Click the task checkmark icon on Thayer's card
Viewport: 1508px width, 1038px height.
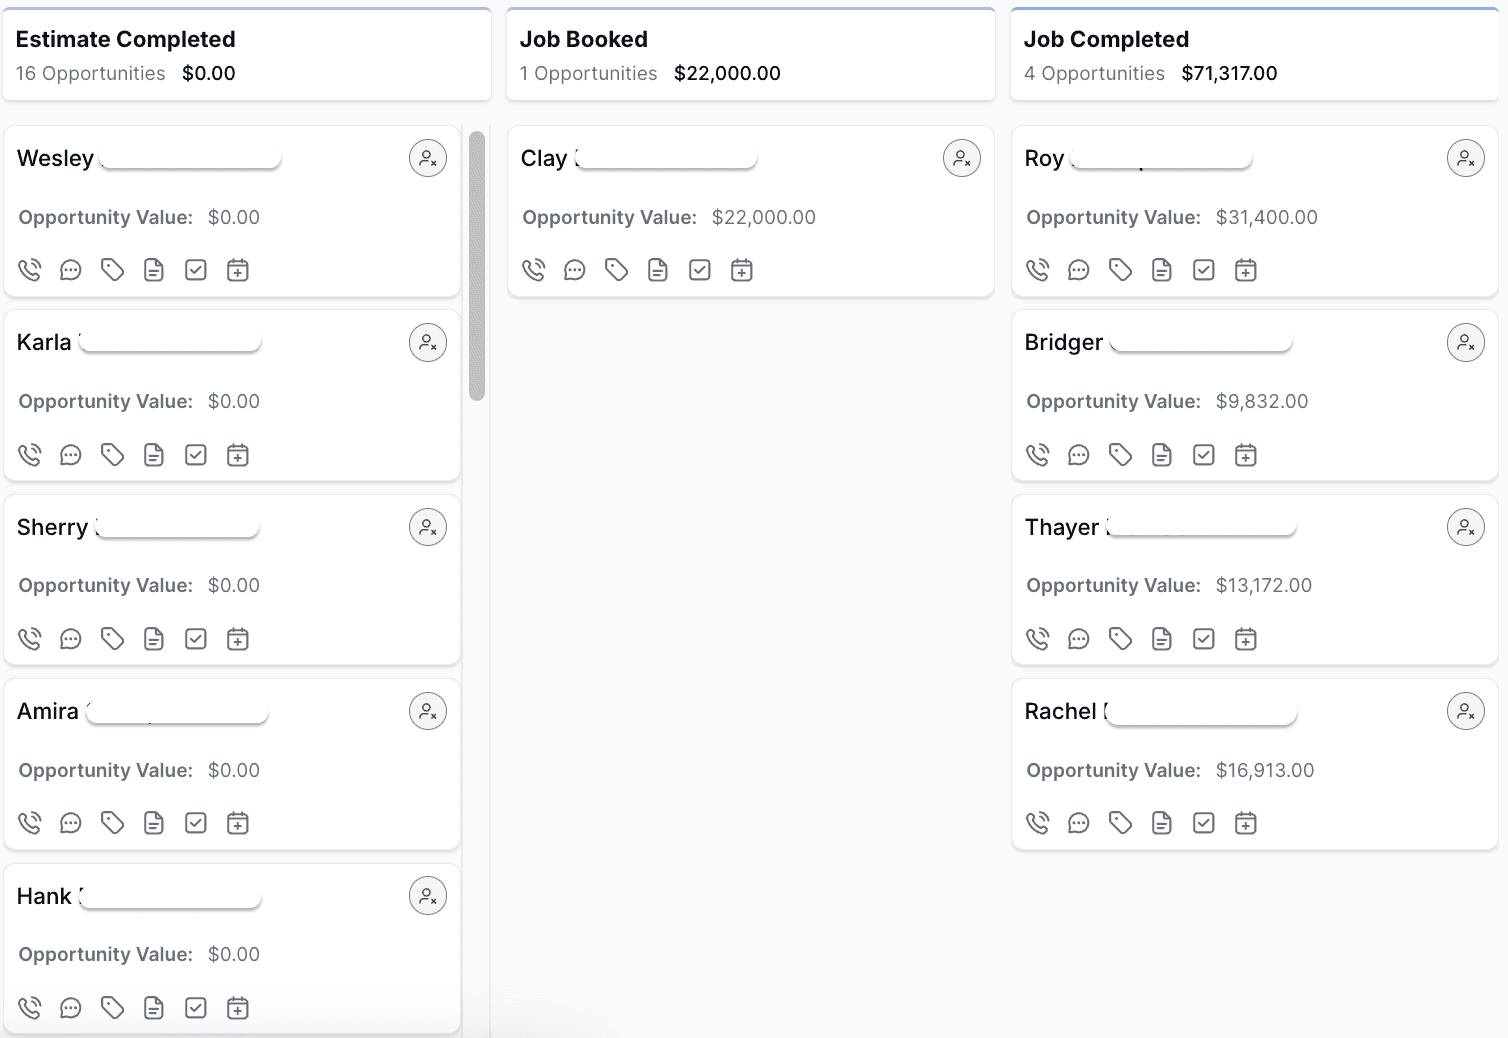click(1204, 639)
